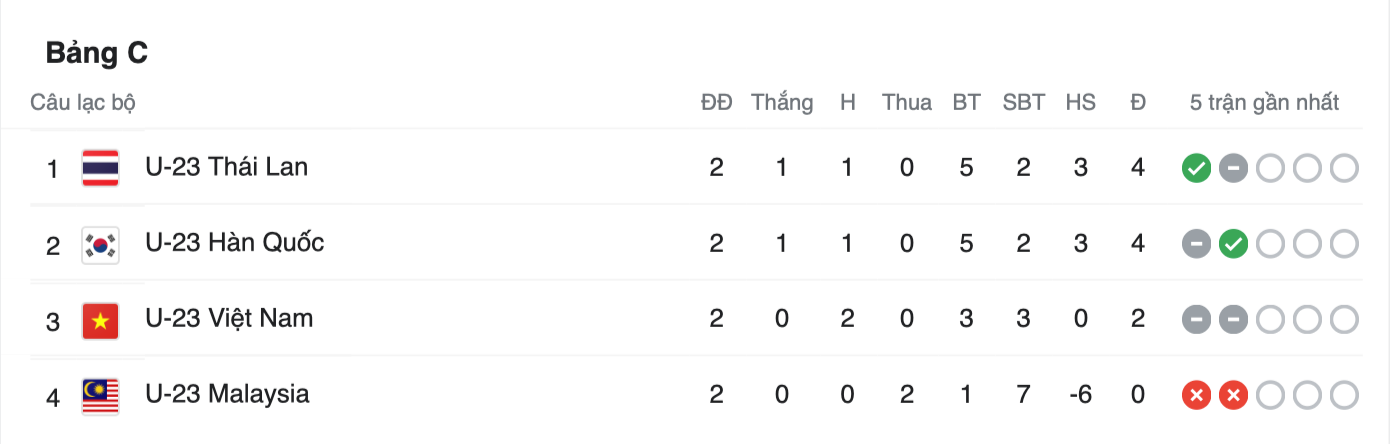Click the Malaysia flag icon

(x=100, y=396)
